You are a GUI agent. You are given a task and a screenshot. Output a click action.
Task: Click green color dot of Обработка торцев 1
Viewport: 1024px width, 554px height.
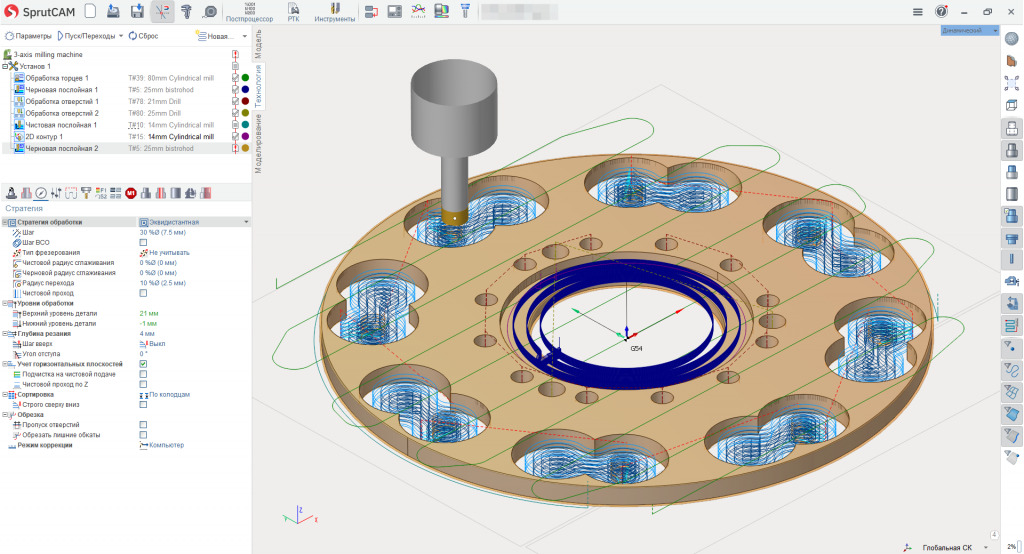coord(245,77)
